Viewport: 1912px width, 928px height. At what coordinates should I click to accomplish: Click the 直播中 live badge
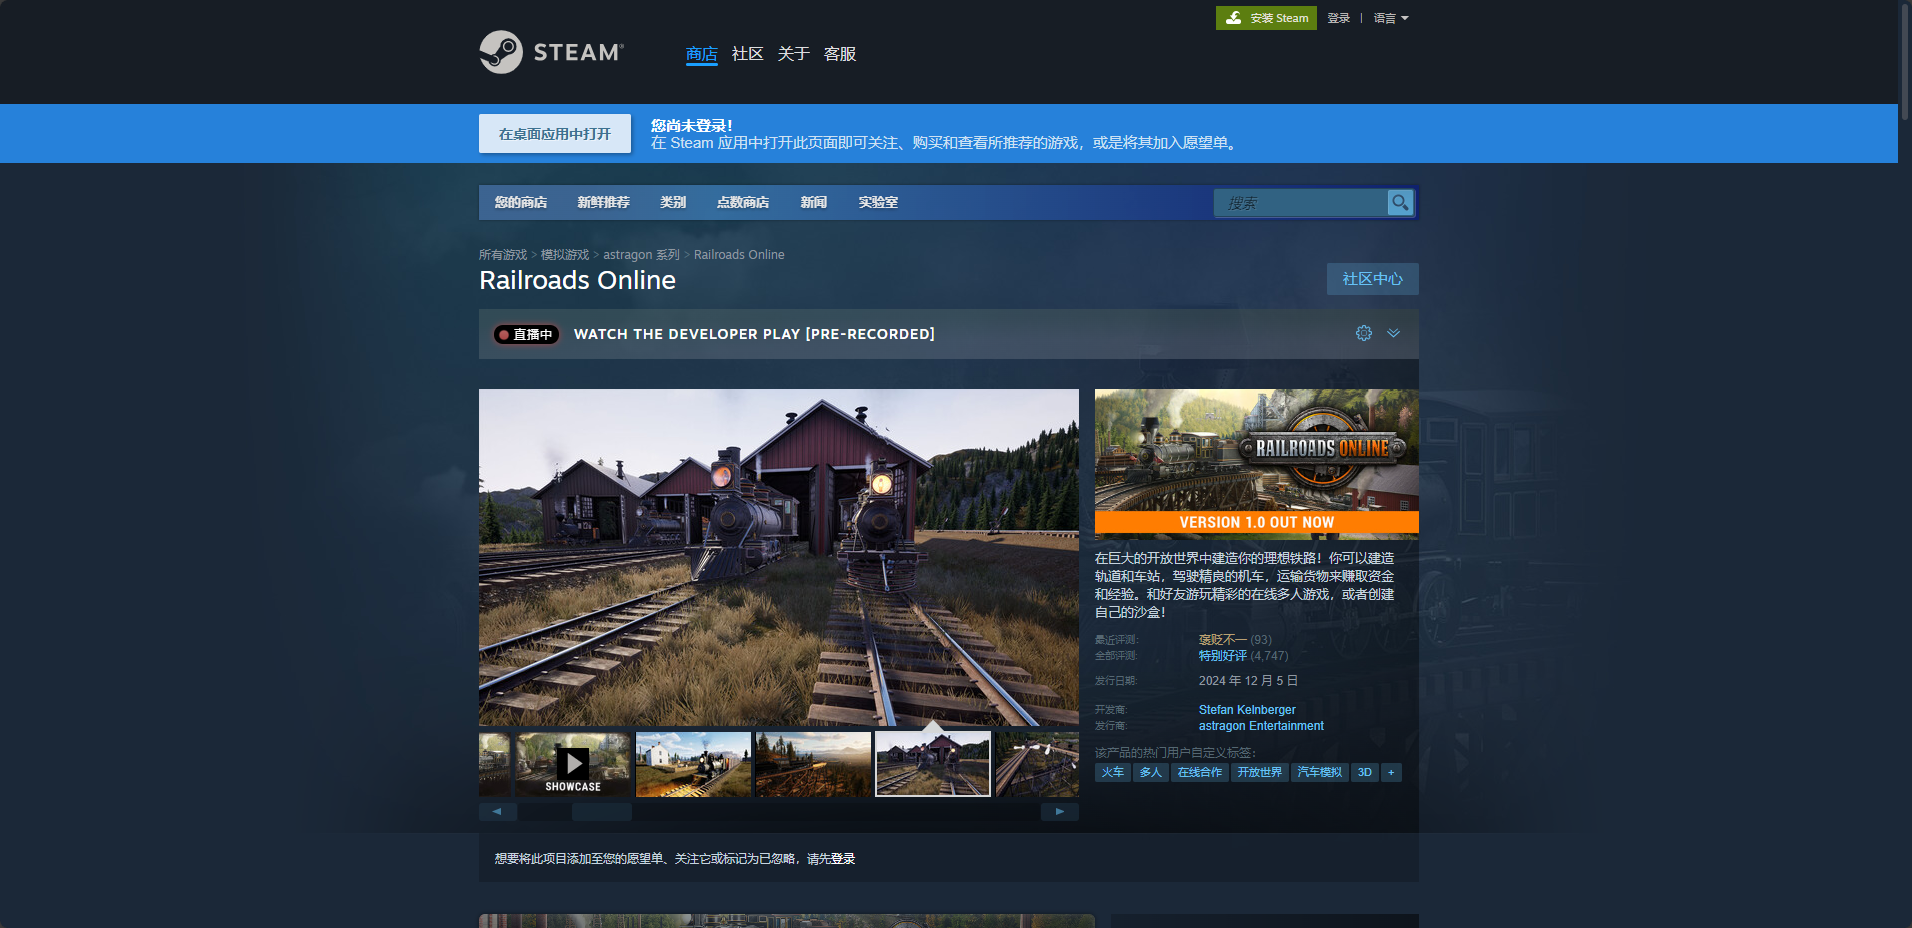(x=526, y=334)
